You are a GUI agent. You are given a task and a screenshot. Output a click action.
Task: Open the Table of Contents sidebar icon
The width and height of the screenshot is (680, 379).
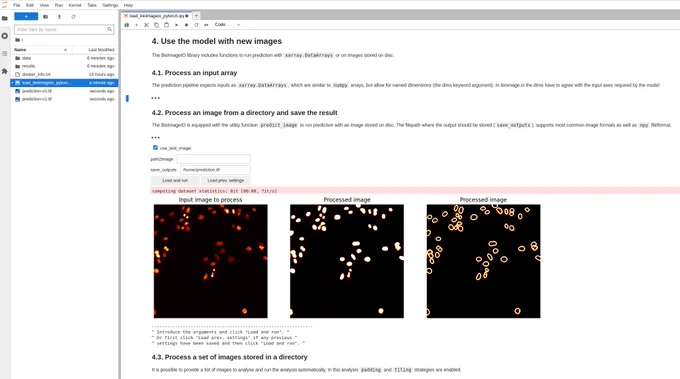5,53
